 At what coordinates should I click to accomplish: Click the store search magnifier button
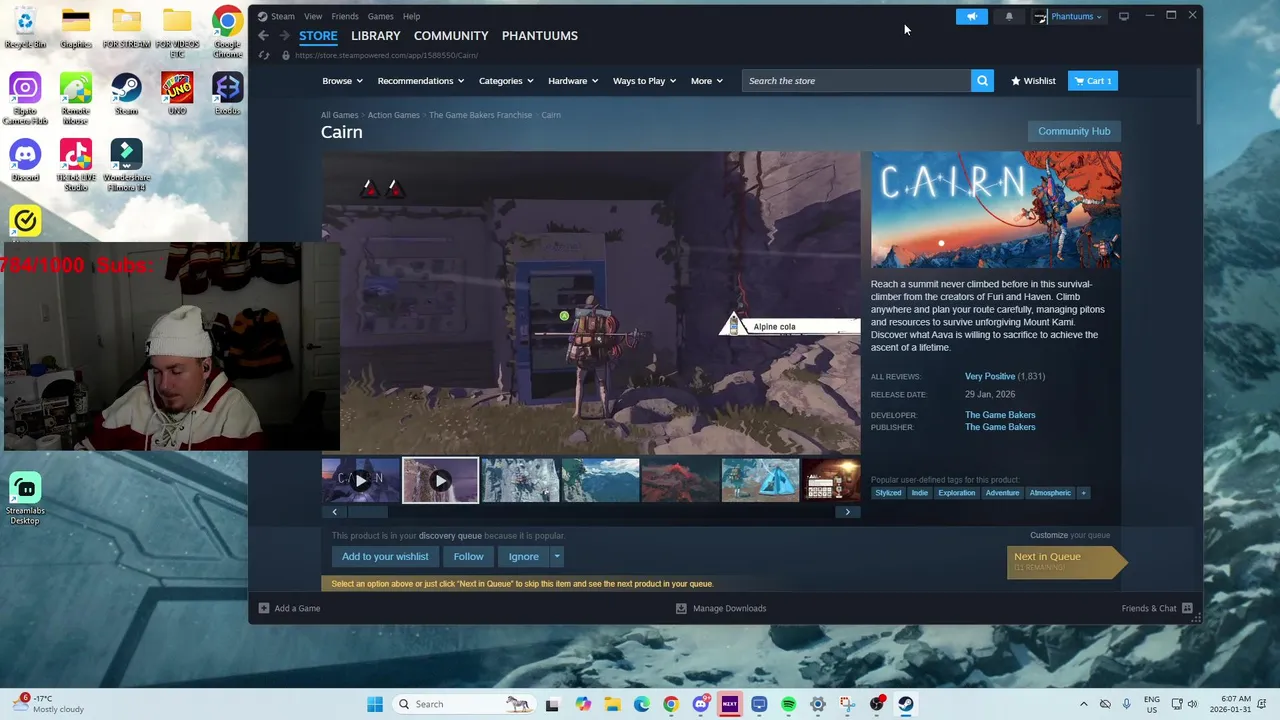982,81
